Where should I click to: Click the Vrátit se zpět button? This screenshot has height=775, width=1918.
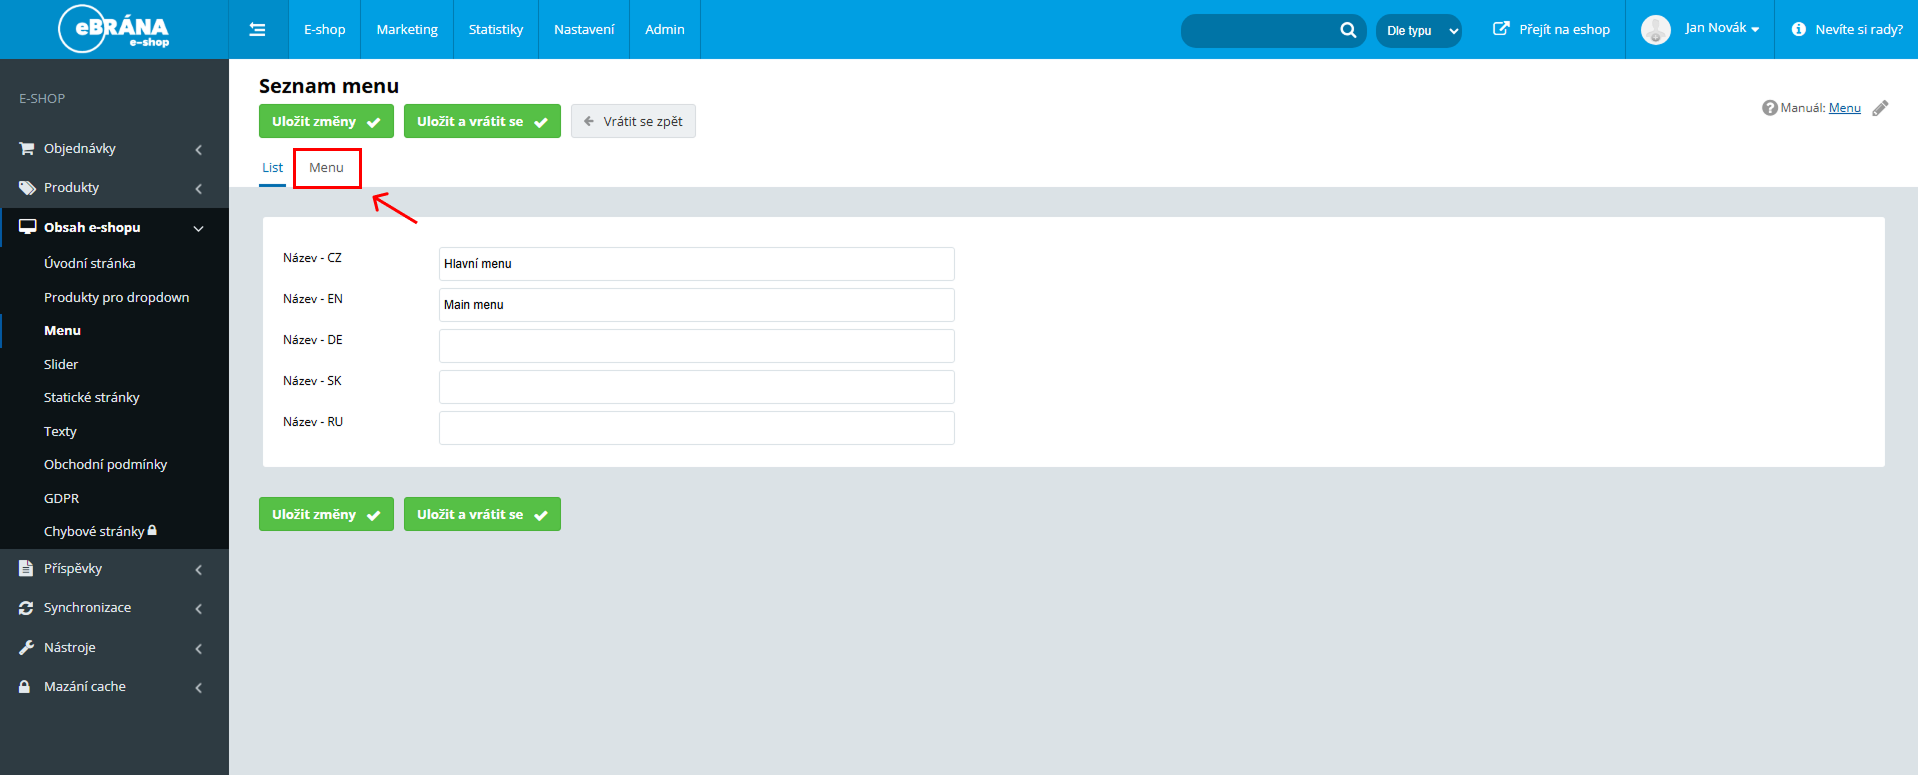tap(633, 122)
